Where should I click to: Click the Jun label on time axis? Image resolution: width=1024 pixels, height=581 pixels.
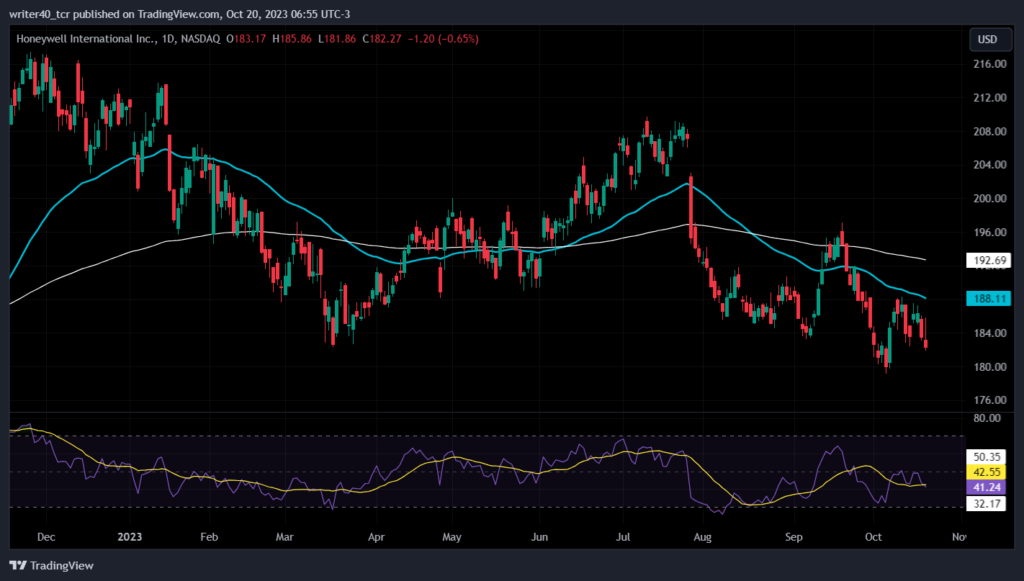(x=539, y=537)
